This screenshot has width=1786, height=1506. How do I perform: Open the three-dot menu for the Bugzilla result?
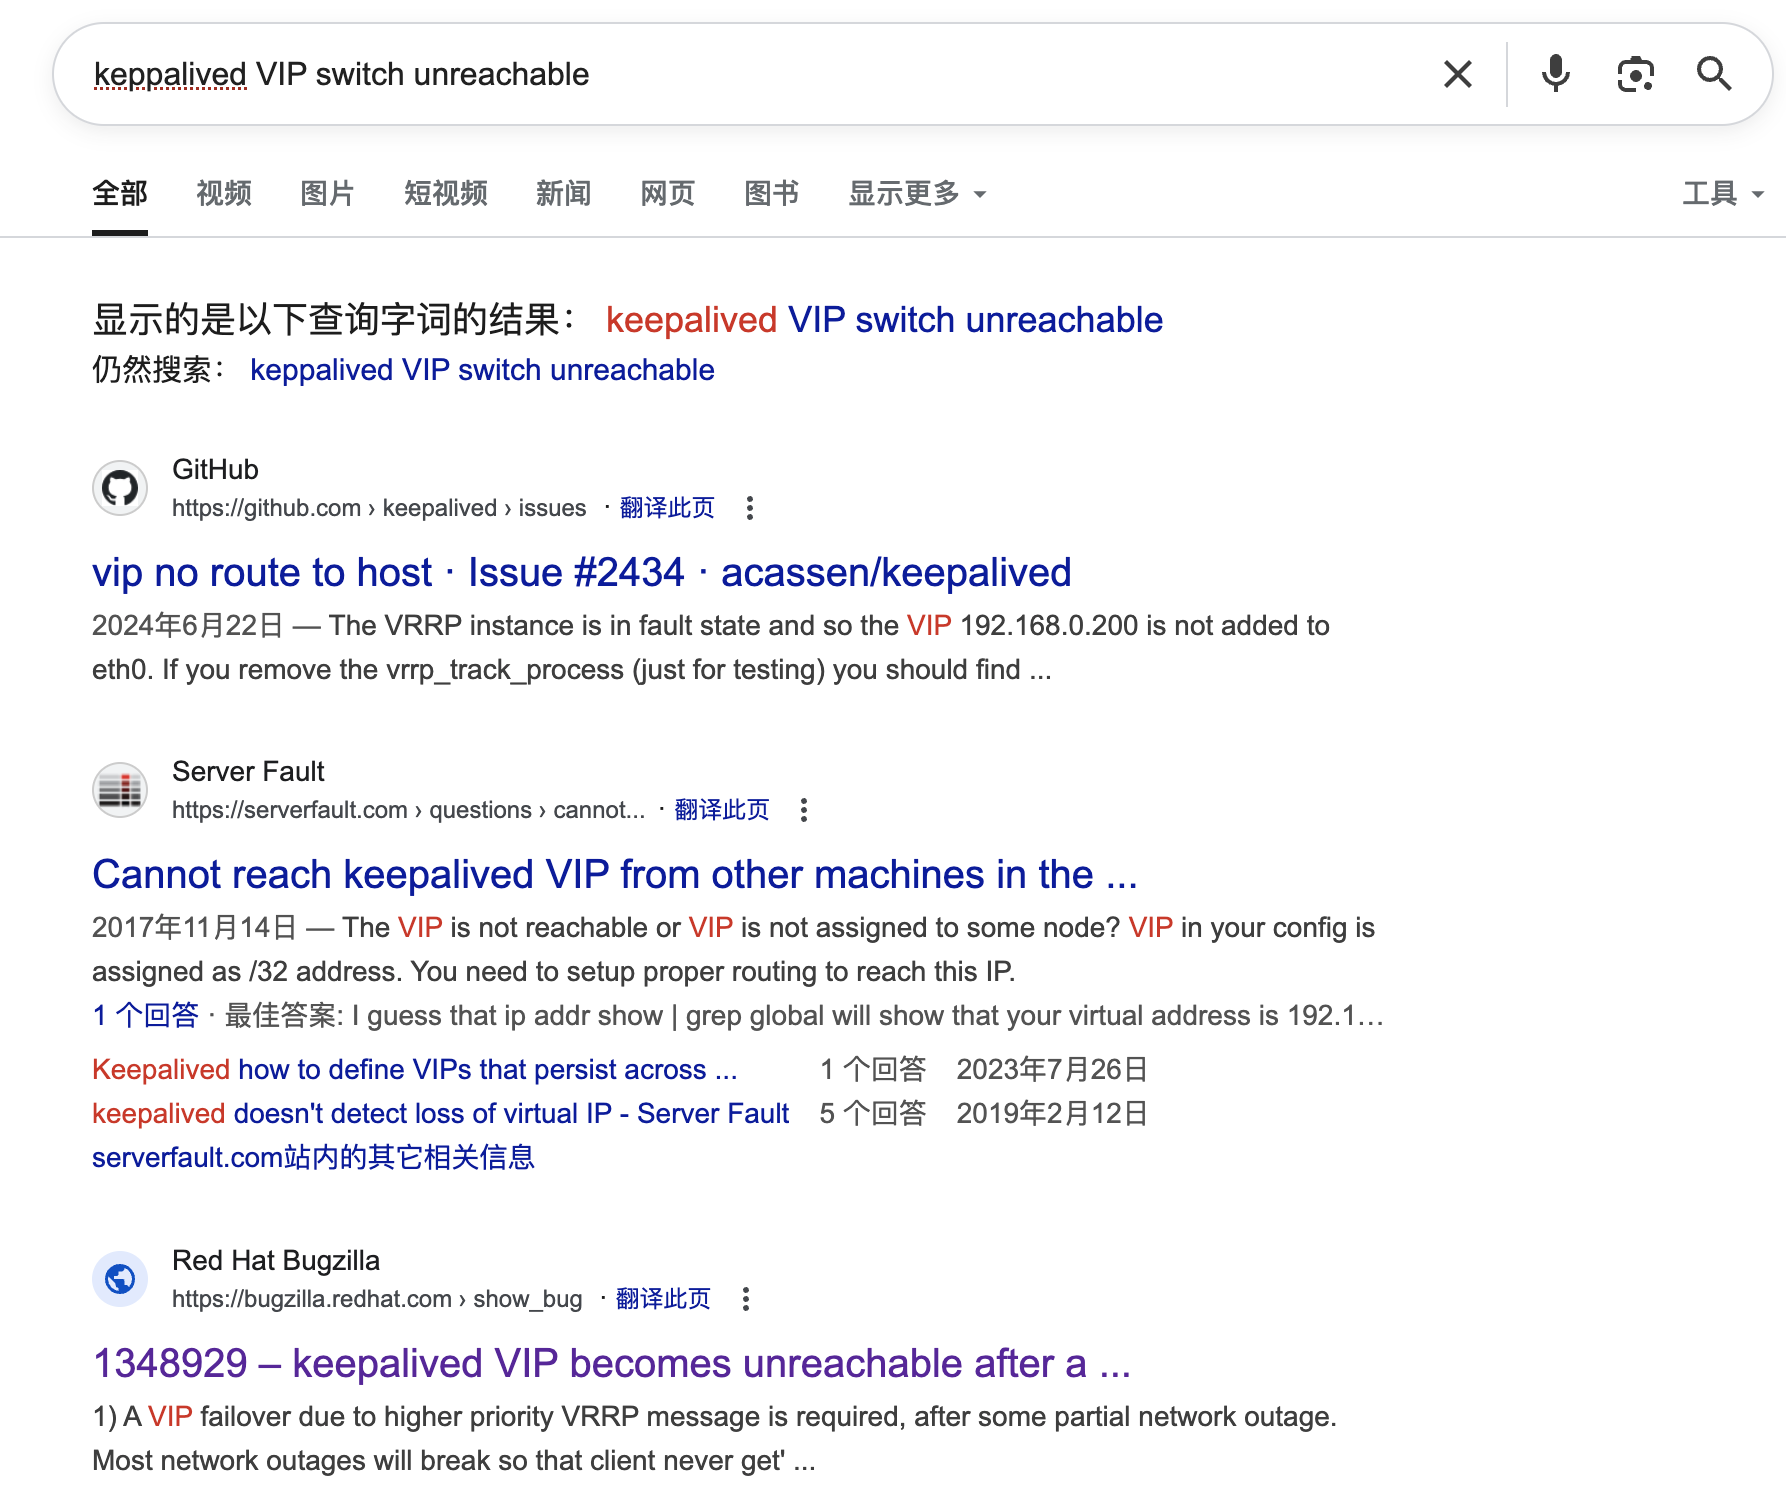tap(746, 1299)
